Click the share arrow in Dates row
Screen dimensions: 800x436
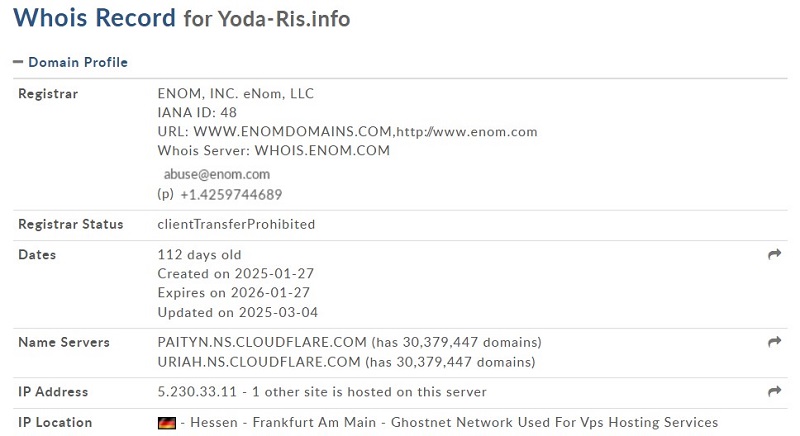tap(774, 254)
